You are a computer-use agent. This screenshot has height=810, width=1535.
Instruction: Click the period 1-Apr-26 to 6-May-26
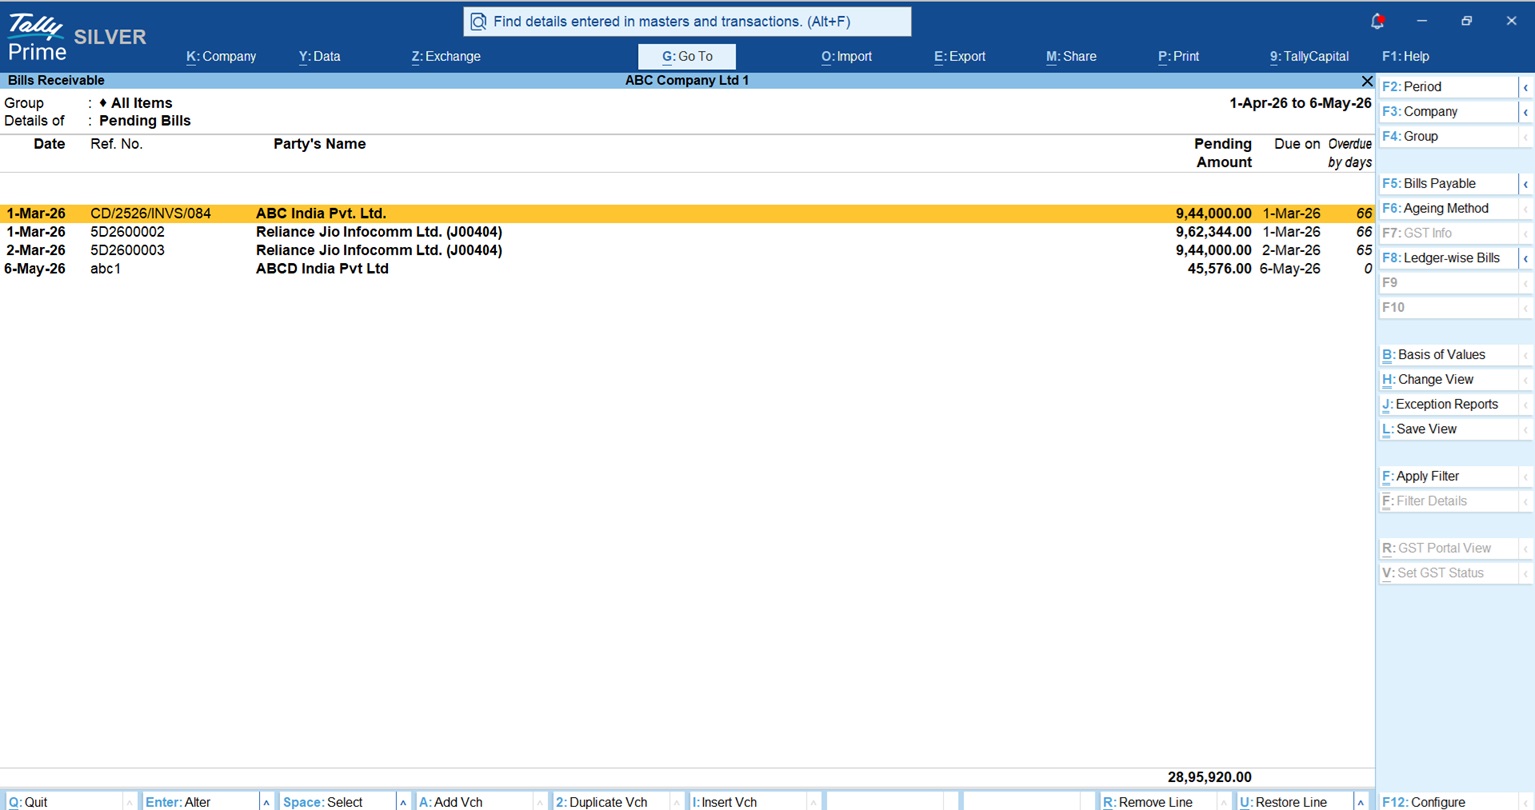[1300, 103]
